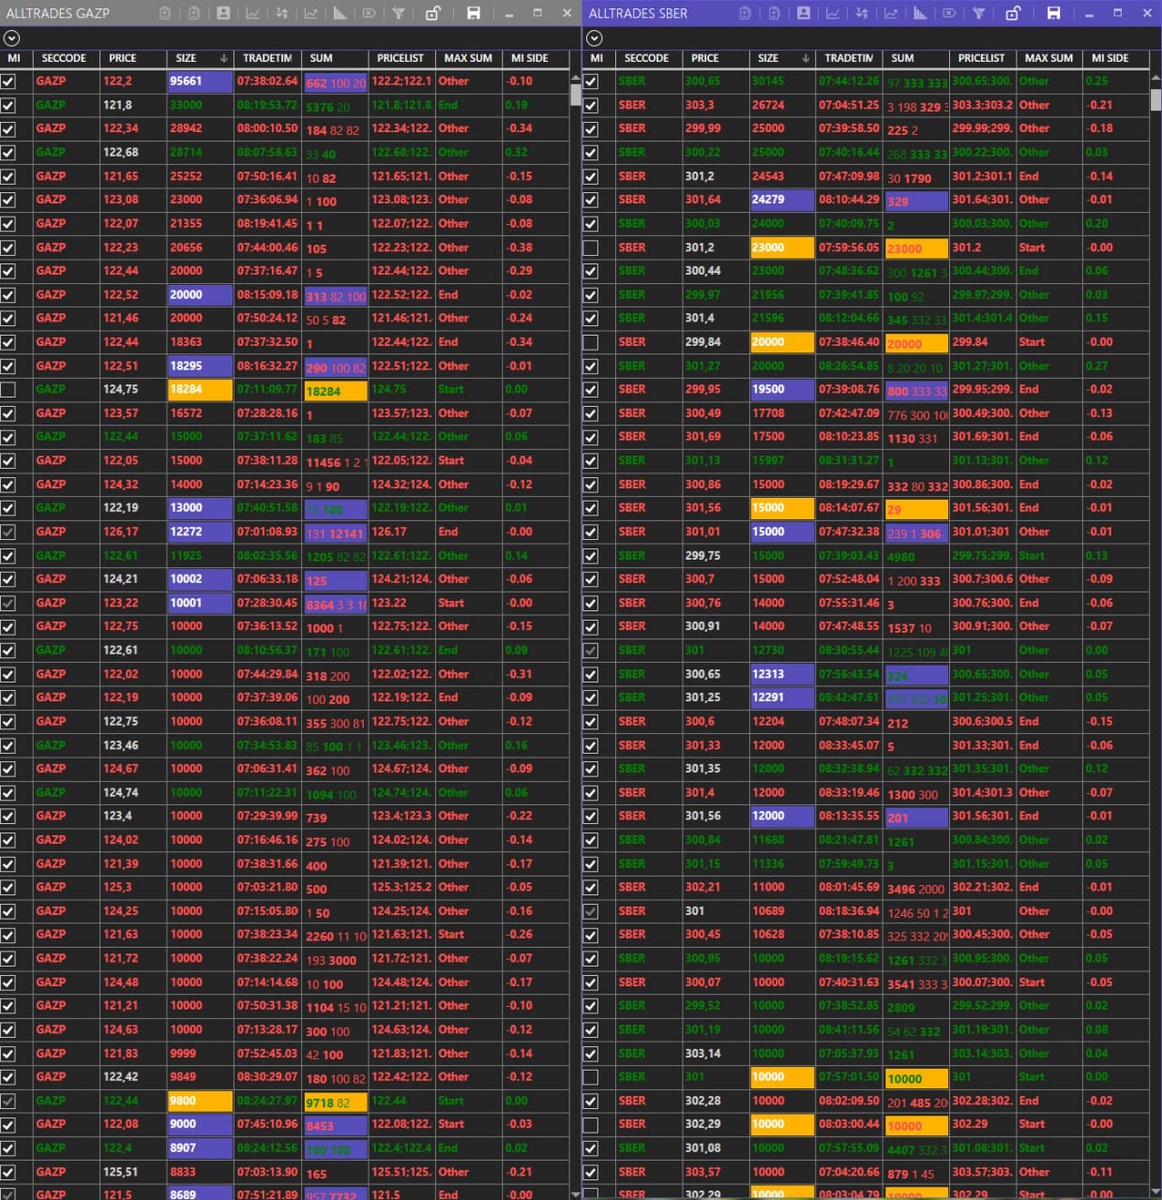The image size is (1162, 1200).
Task: Click GAZP trade time 08:30:29.07
Action: [x=267, y=1077]
